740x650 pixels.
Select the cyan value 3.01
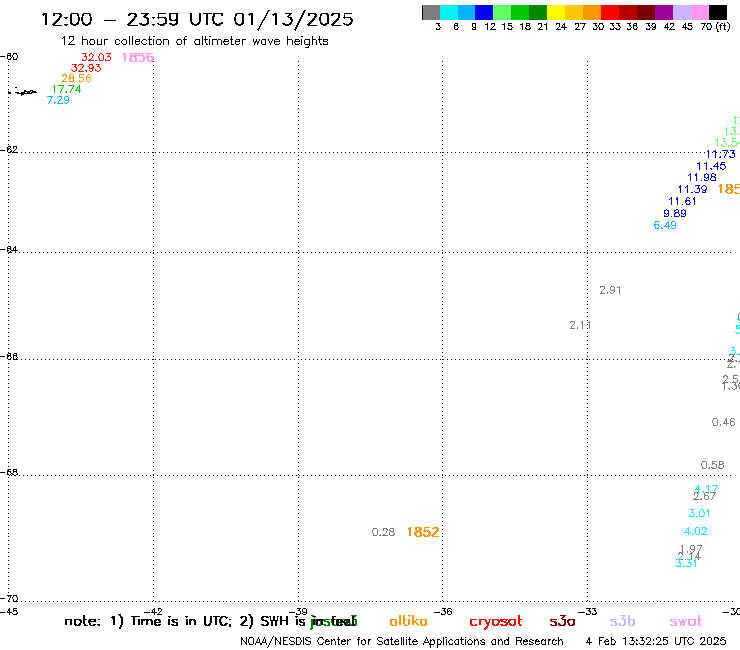click(x=699, y=513)
